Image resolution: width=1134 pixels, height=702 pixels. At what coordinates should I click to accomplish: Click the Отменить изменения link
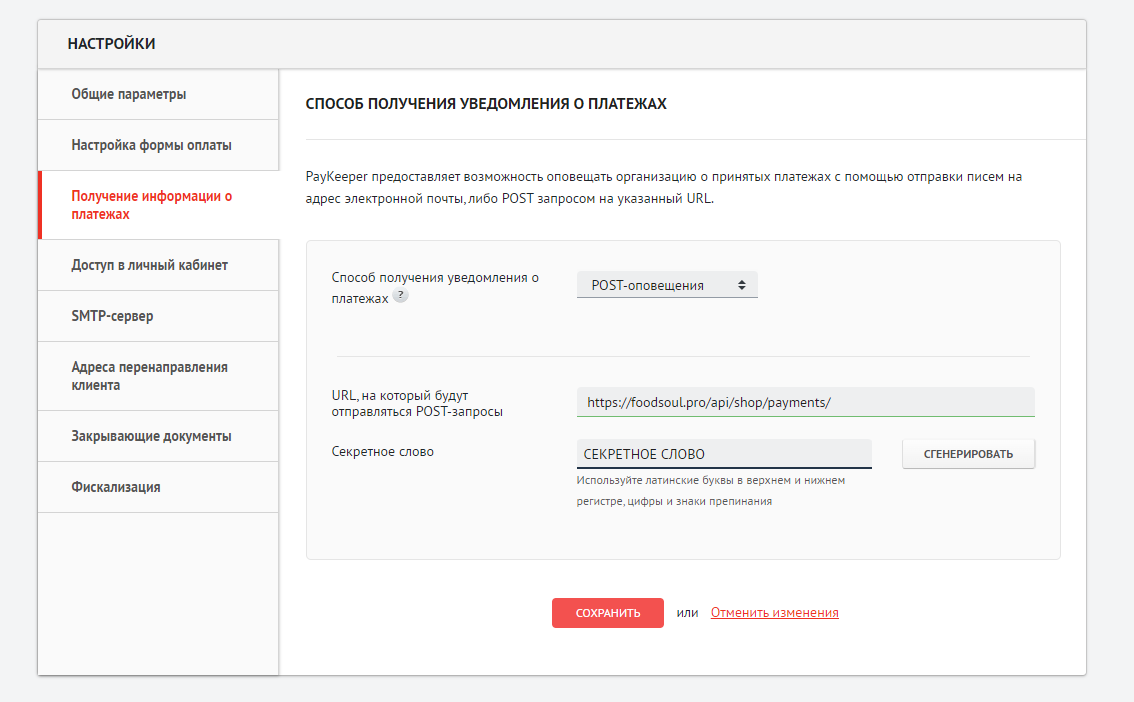[774, 613]
